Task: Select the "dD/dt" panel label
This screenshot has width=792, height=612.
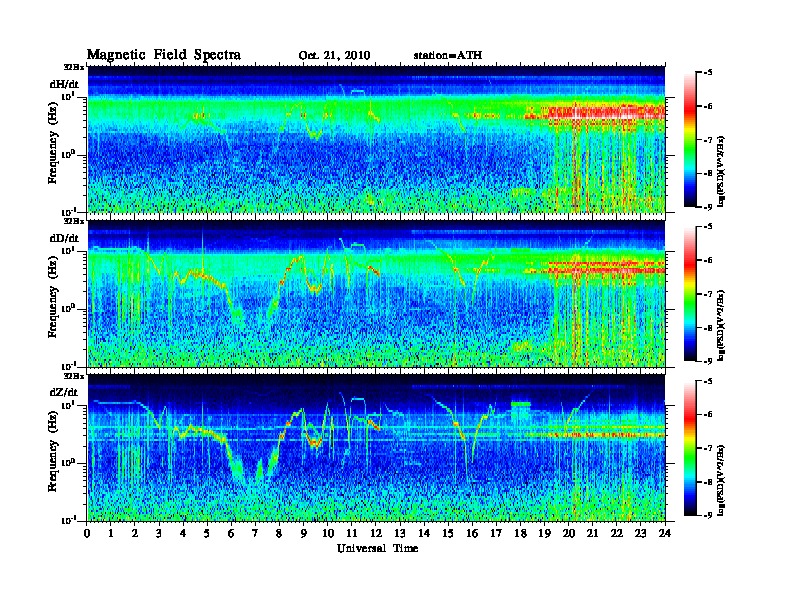Action: click(64, 238)
